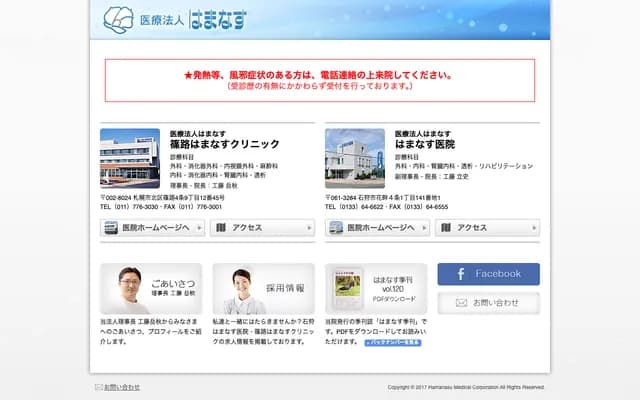Click the お問い合わせ contact button on right
This screenshot has height=400, width=640.
coord(488,302)
